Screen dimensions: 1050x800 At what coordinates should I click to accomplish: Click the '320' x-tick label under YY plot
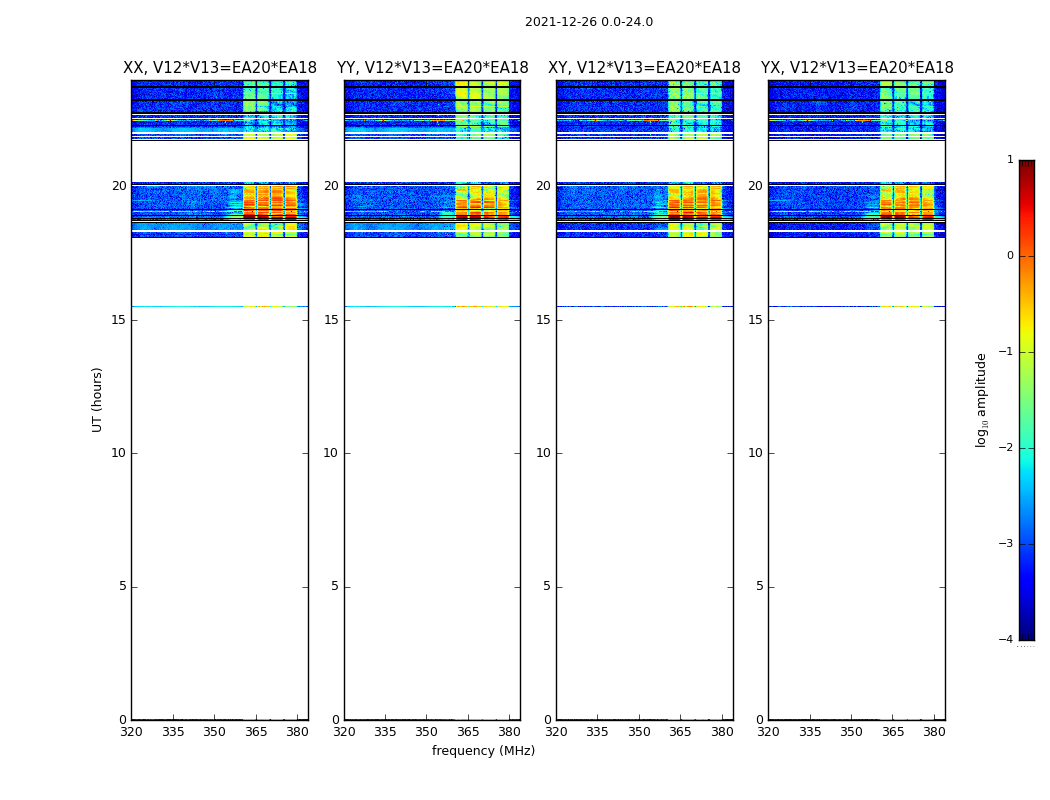[344, 731]
